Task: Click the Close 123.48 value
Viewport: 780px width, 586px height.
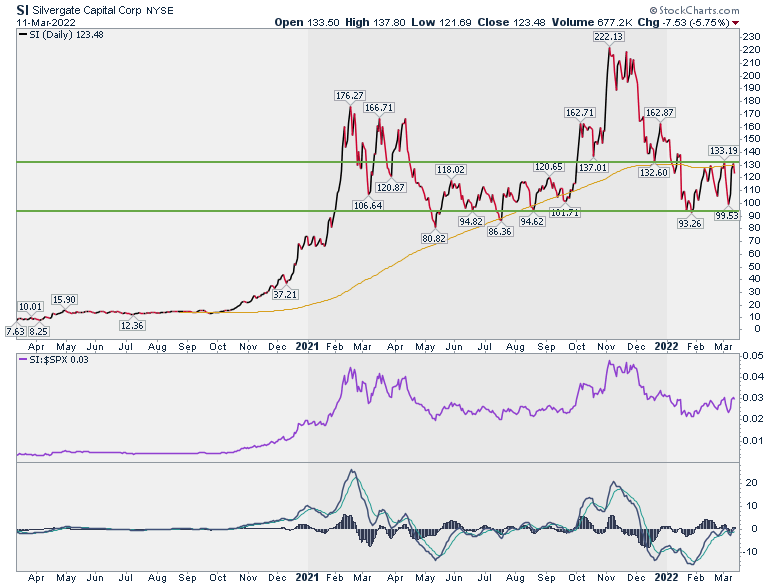Action: coord(511,22)
